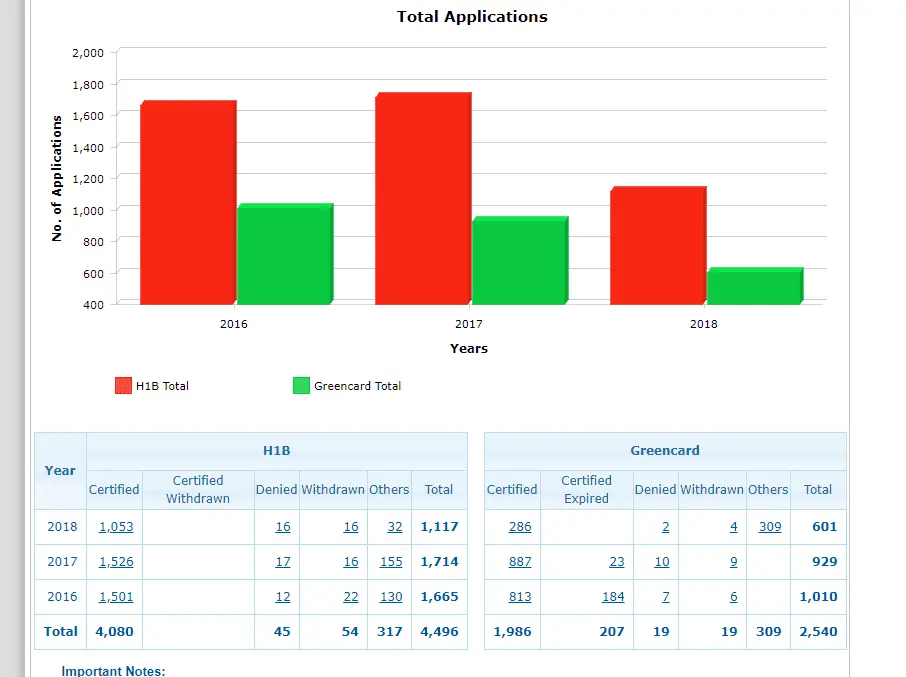Click the 2018 H1B red bar
This screenshot has height=677, width=906.
[x=657, y=245]
